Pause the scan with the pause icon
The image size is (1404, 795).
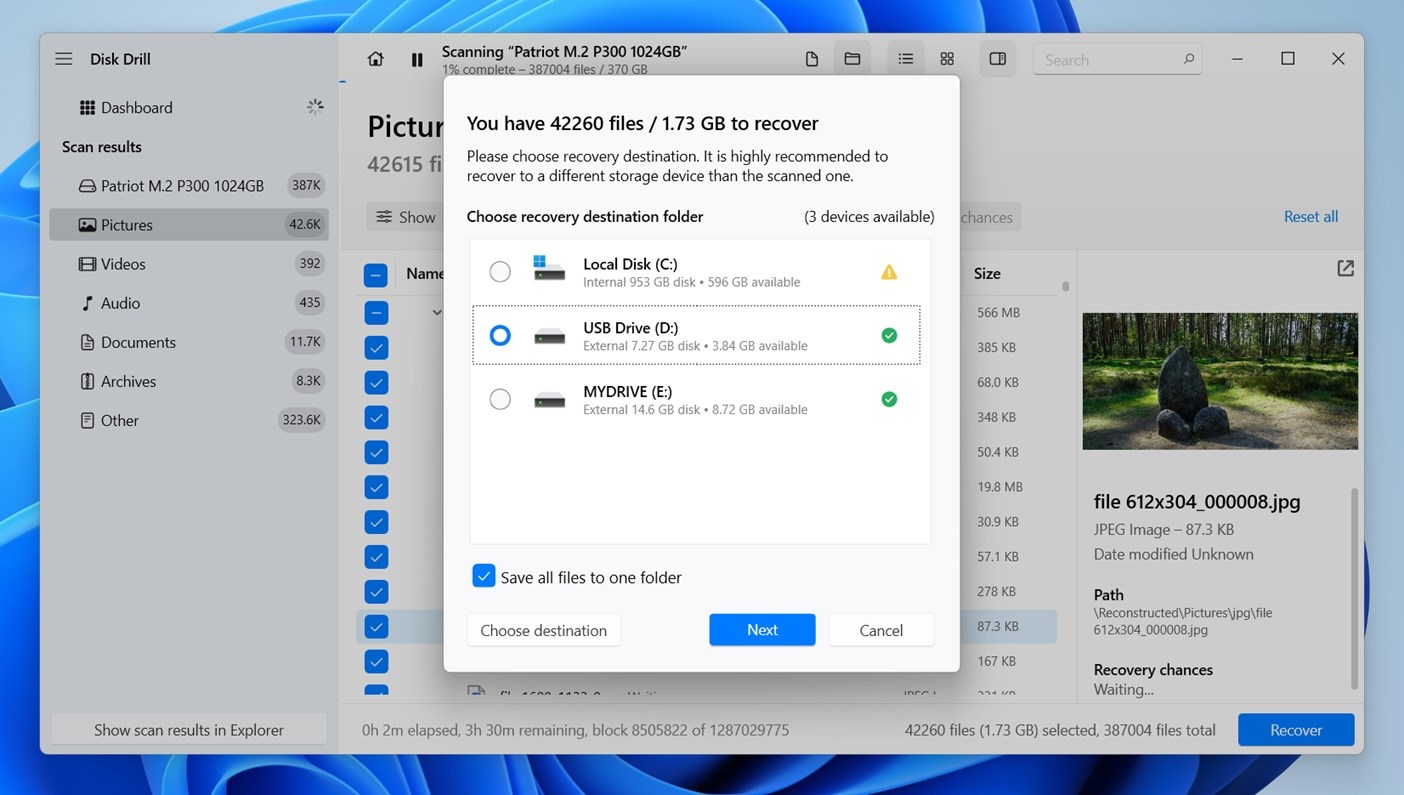(x=417, y=60)
